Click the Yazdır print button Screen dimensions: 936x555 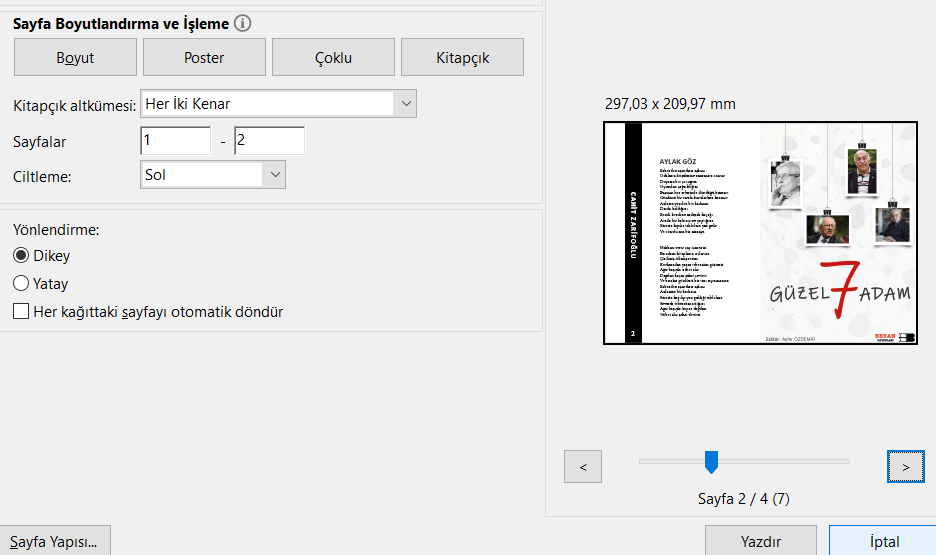(760, 541)
